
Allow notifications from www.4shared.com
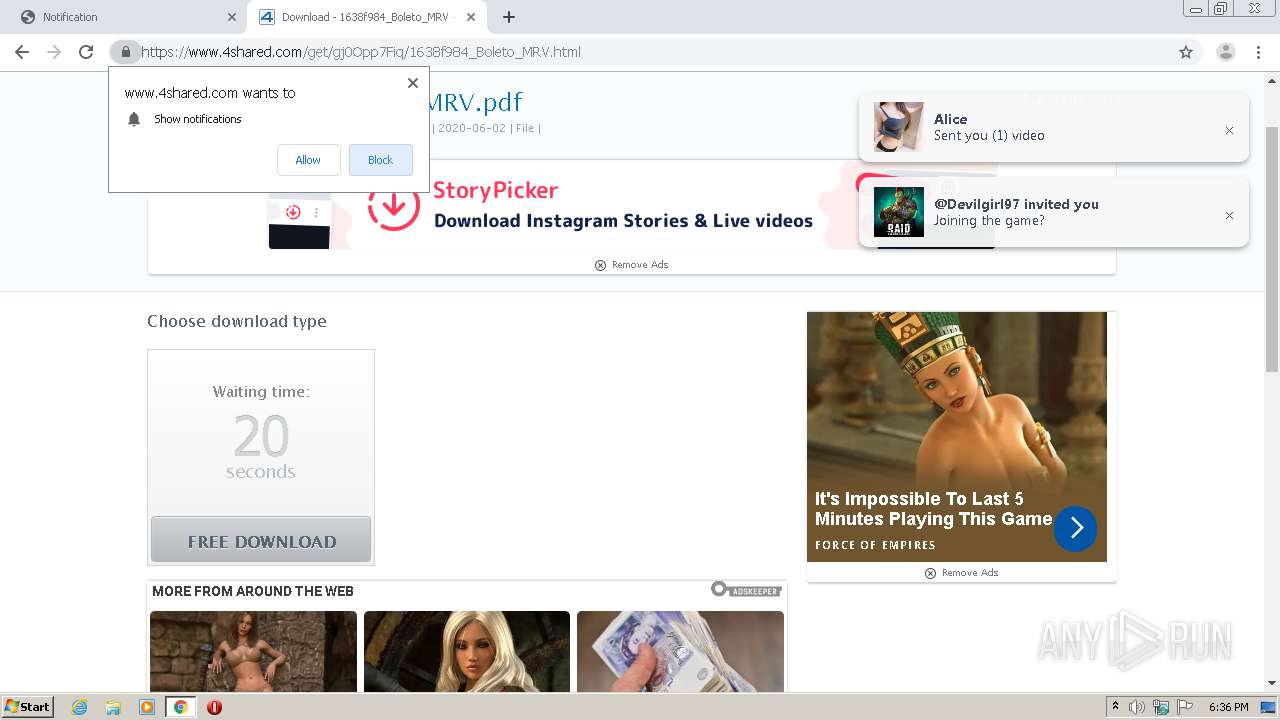(x=308, y=160)
